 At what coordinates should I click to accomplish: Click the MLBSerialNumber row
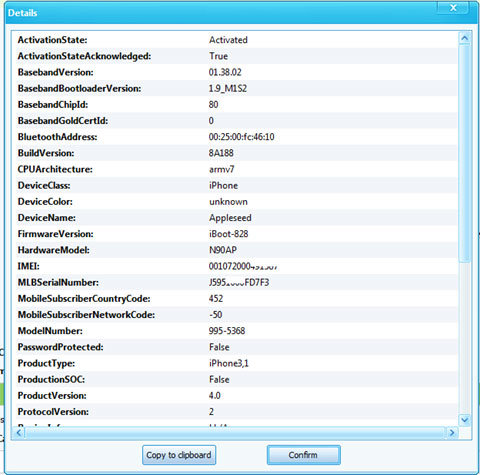click(x=237, y=282)
